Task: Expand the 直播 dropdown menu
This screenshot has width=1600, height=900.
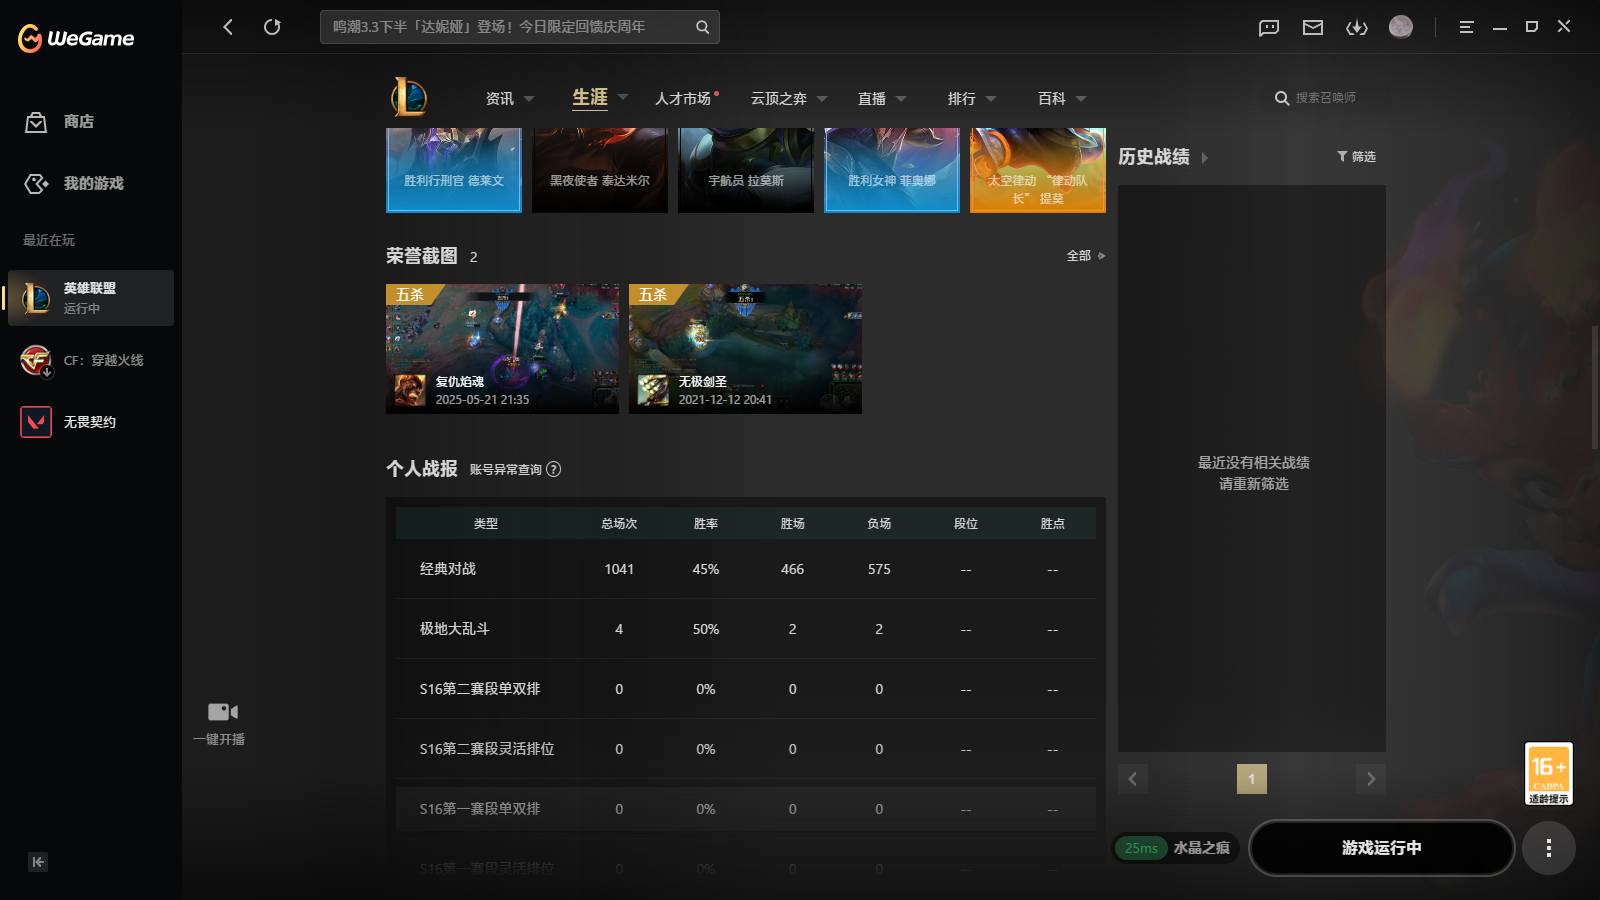Action: 901,99
